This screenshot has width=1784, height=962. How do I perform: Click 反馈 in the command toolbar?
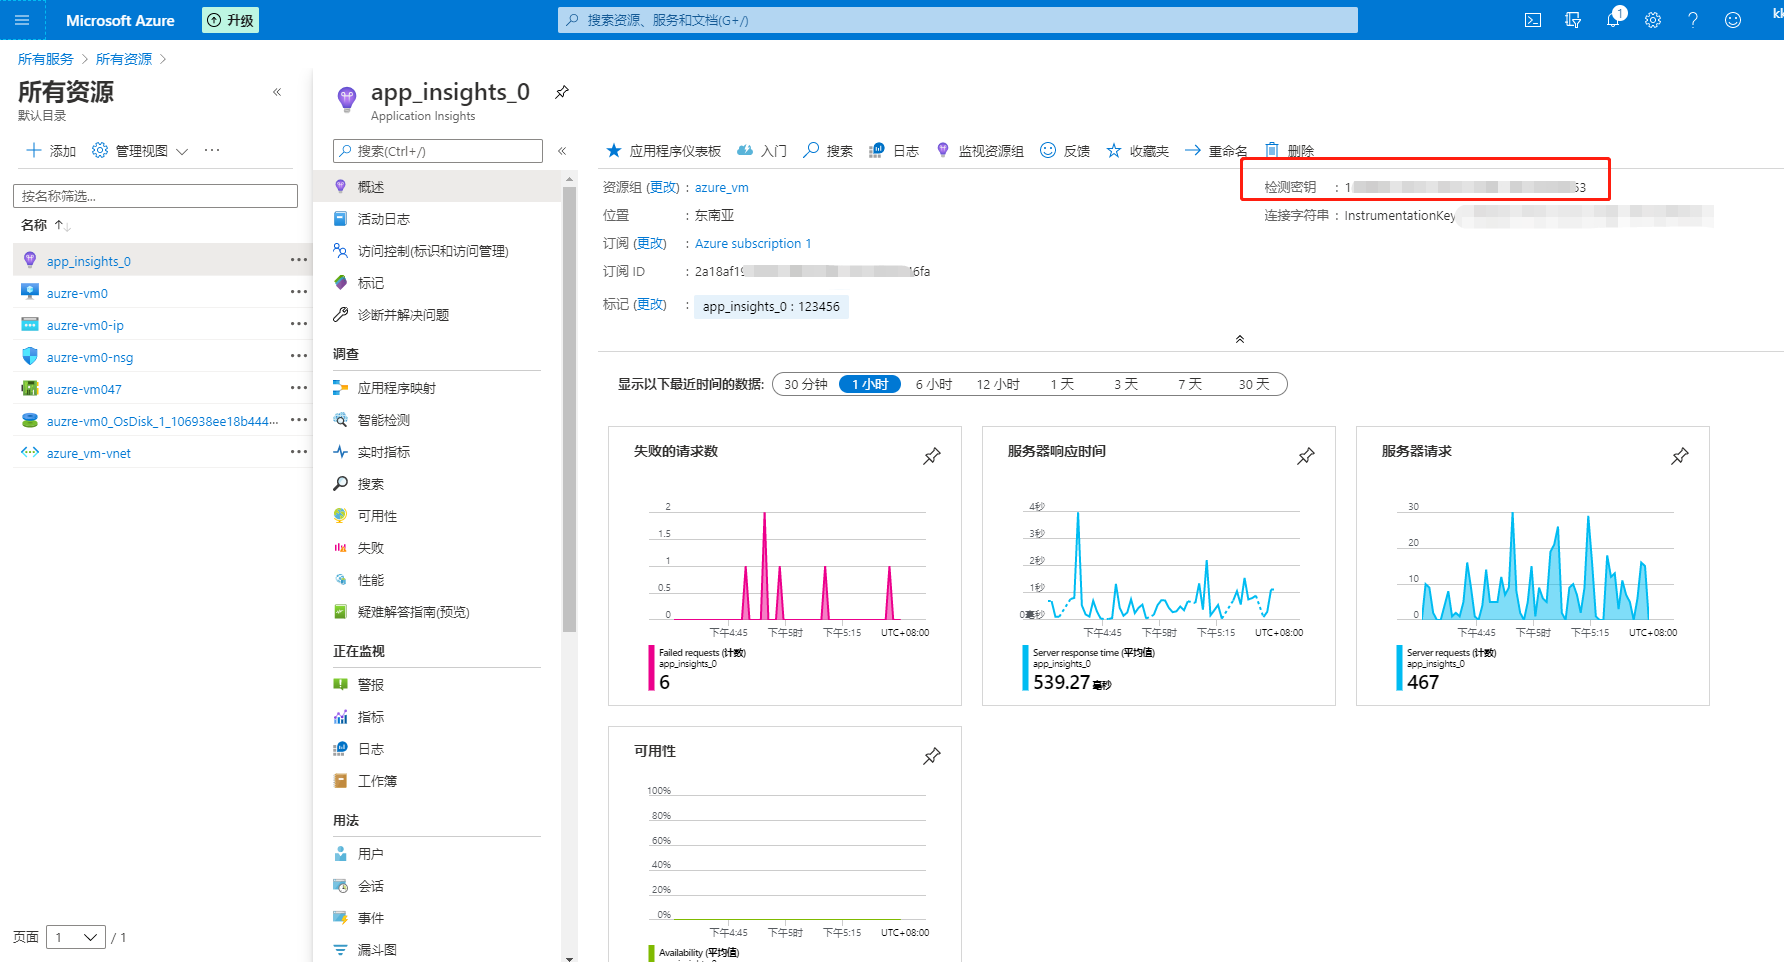tap(1065, 151)
